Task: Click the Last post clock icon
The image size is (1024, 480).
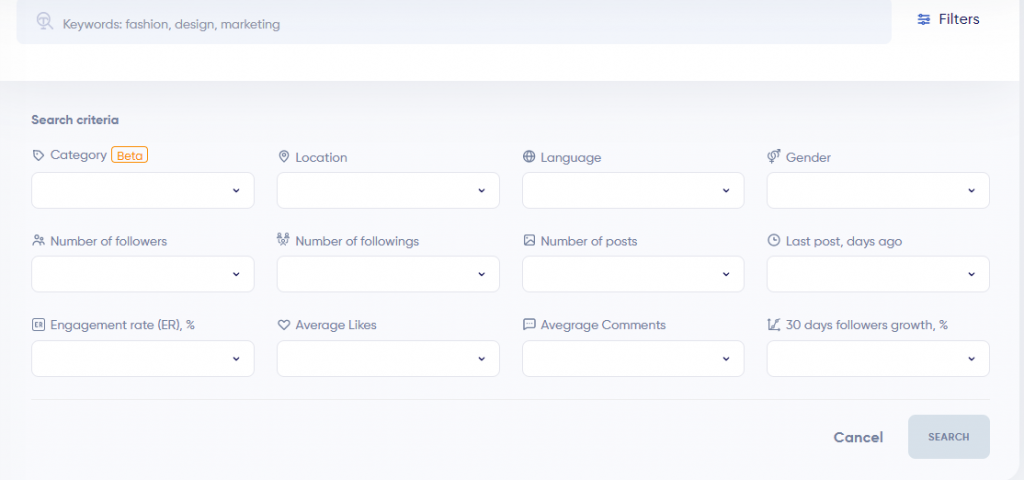Action: coord(774,241)
